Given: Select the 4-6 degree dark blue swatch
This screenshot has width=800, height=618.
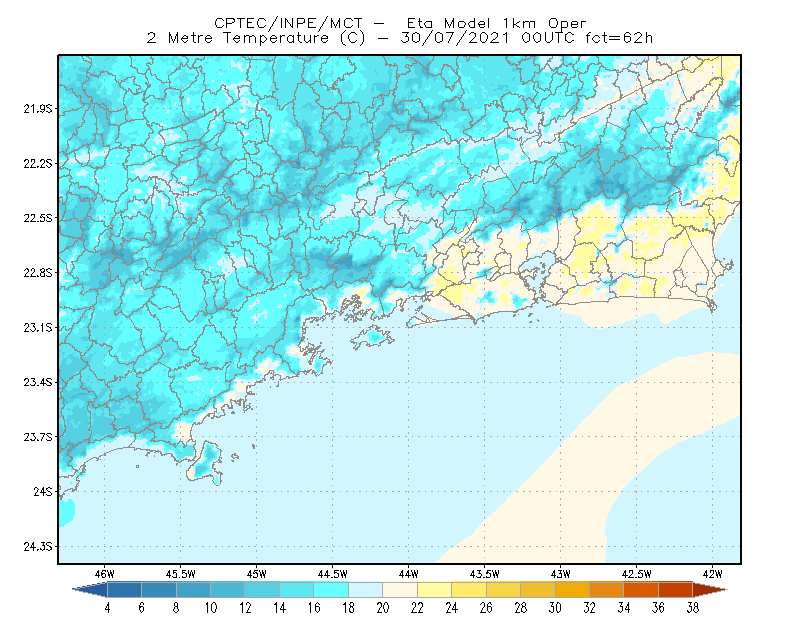Looking at the screenshot, I should tap(124, 589).
